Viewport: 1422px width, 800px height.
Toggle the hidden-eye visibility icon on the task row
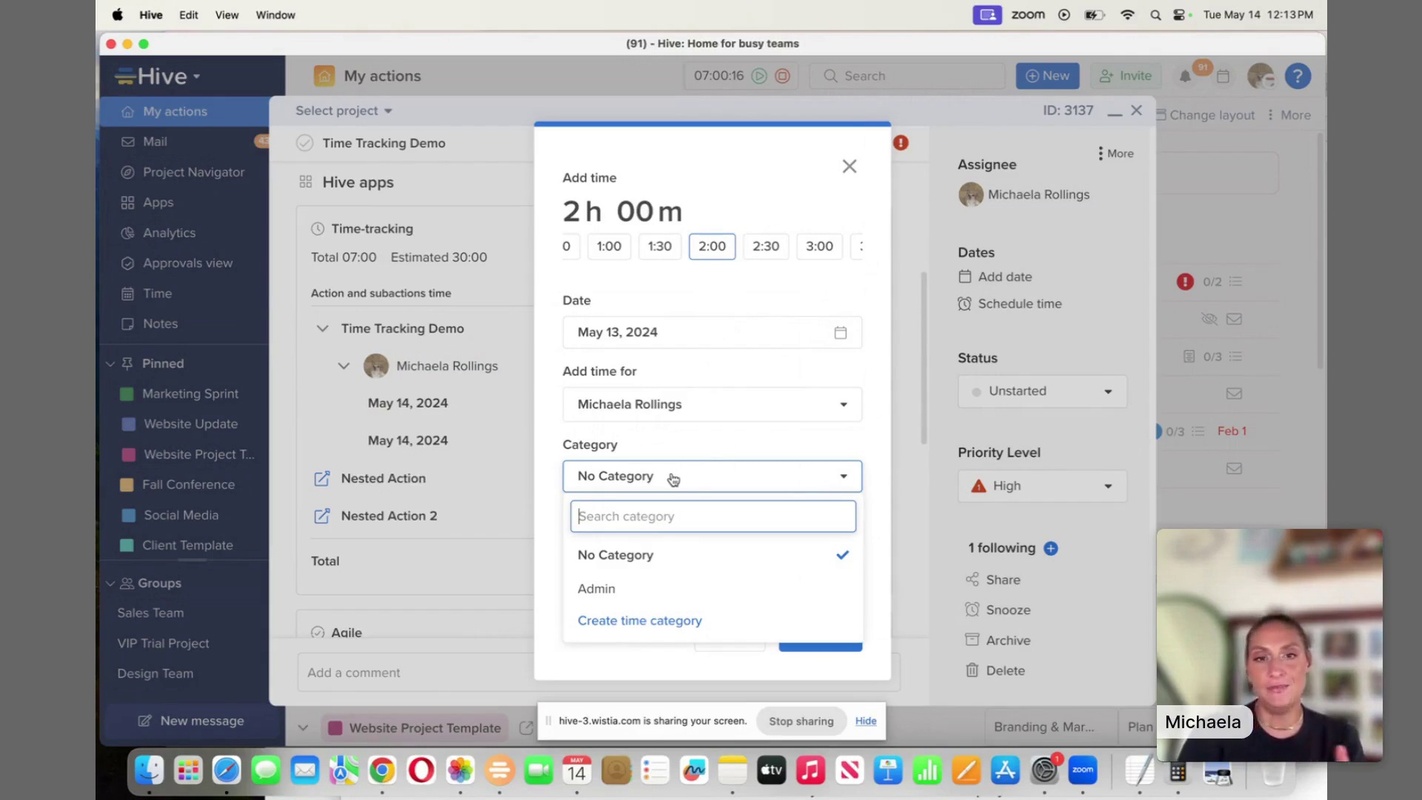click(1209, 318)
